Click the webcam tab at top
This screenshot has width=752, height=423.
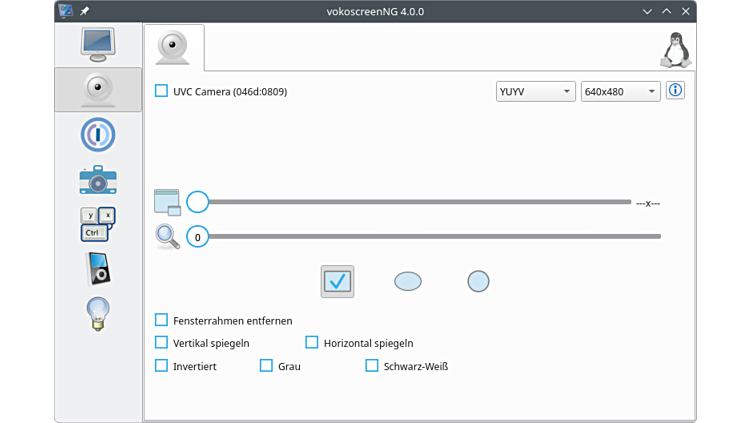[x=173, y=47]
